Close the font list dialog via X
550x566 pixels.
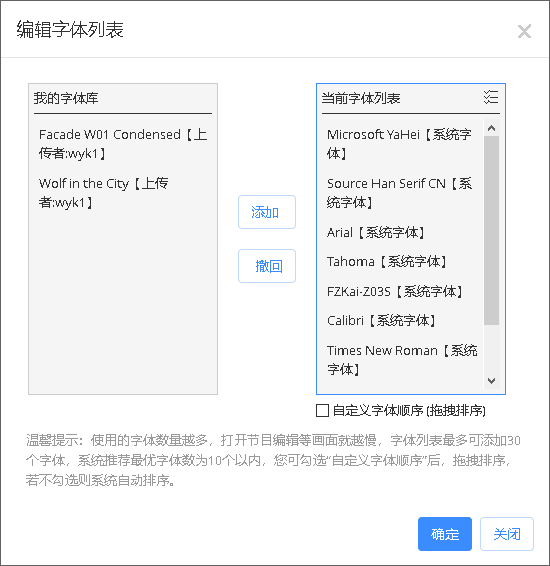[524, 31]
